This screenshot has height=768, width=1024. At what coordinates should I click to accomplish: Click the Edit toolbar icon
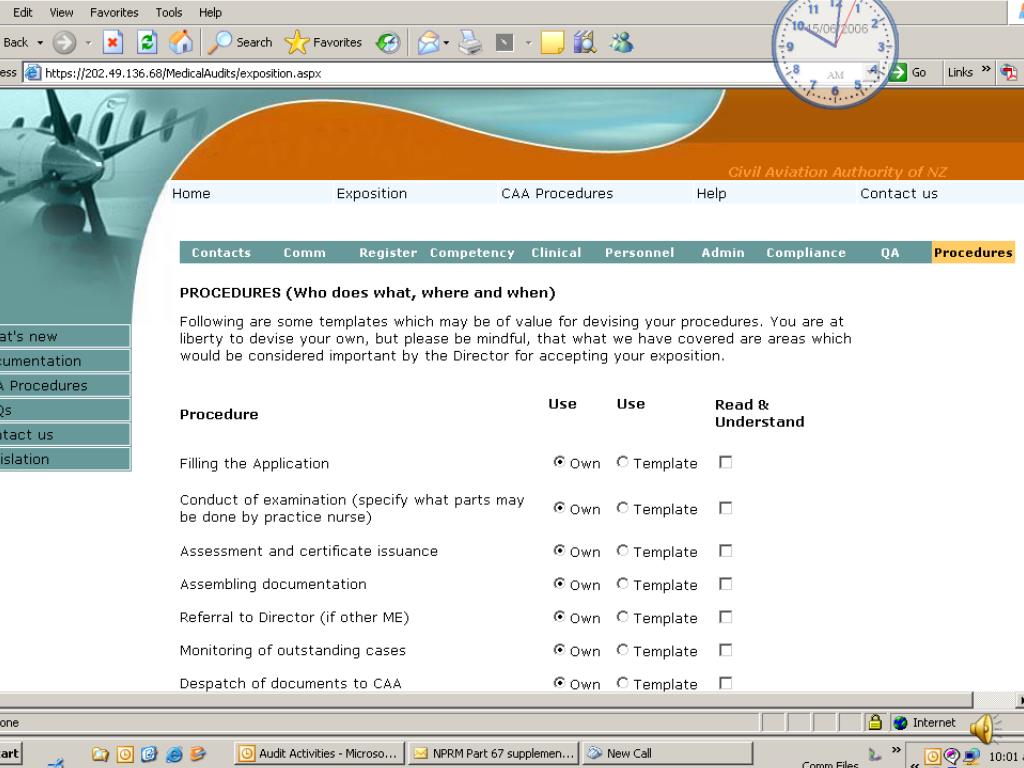tap(504, 43)
